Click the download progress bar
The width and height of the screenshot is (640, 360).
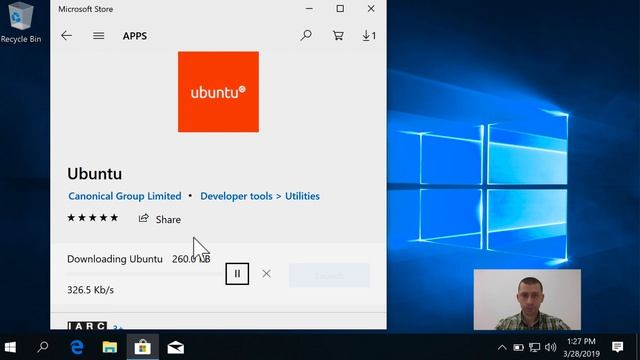point(145,274)
